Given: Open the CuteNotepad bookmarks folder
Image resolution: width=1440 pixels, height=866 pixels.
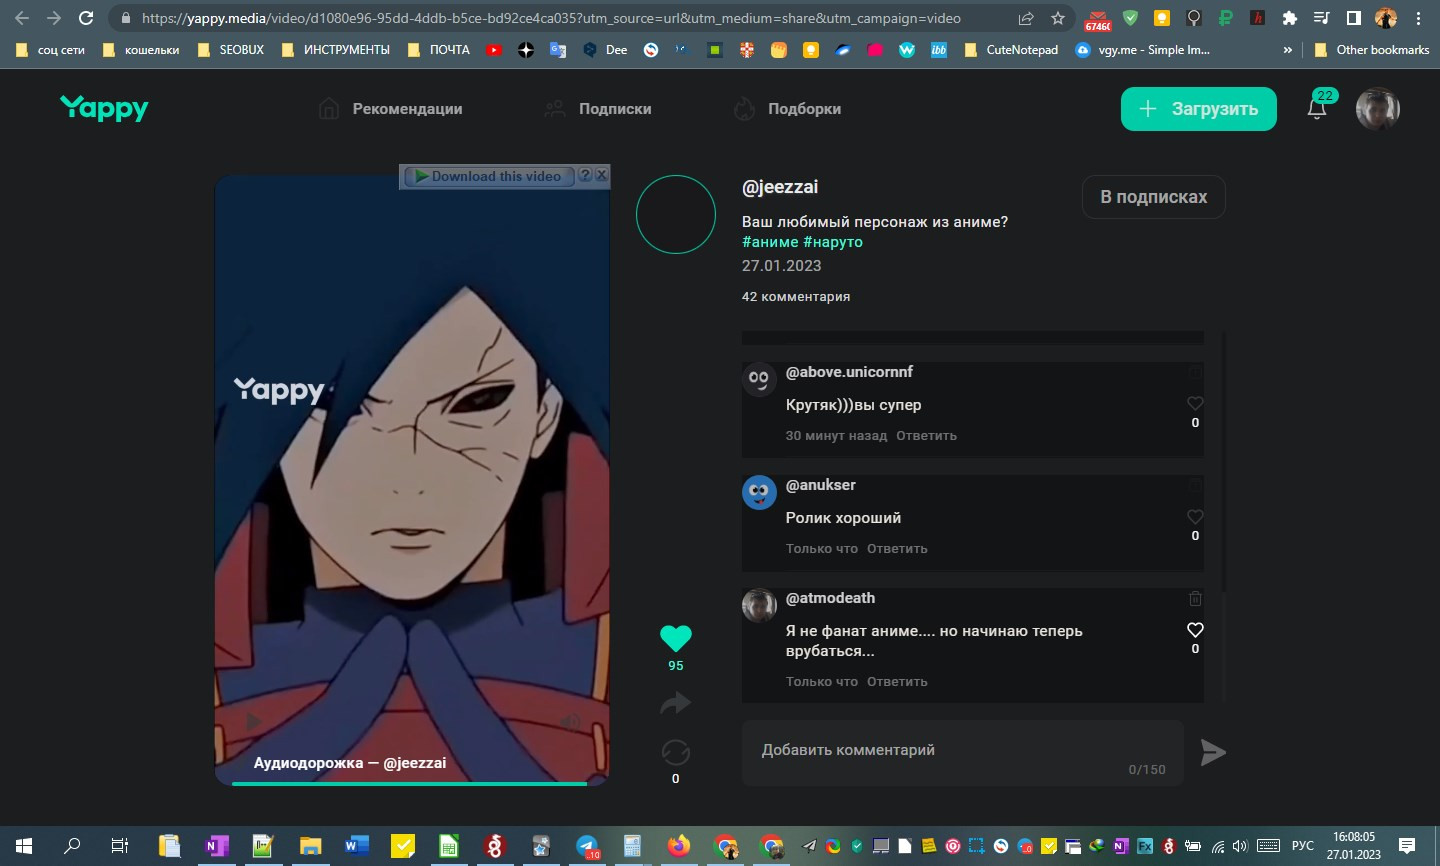Looking at the screenshot, I should click(x=1011, y=50).
